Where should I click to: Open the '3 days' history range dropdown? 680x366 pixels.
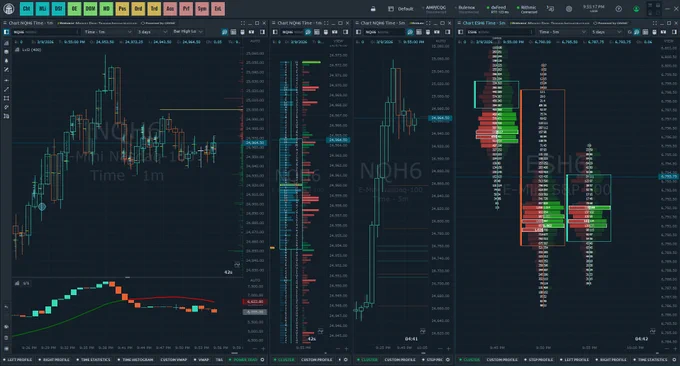152,32
